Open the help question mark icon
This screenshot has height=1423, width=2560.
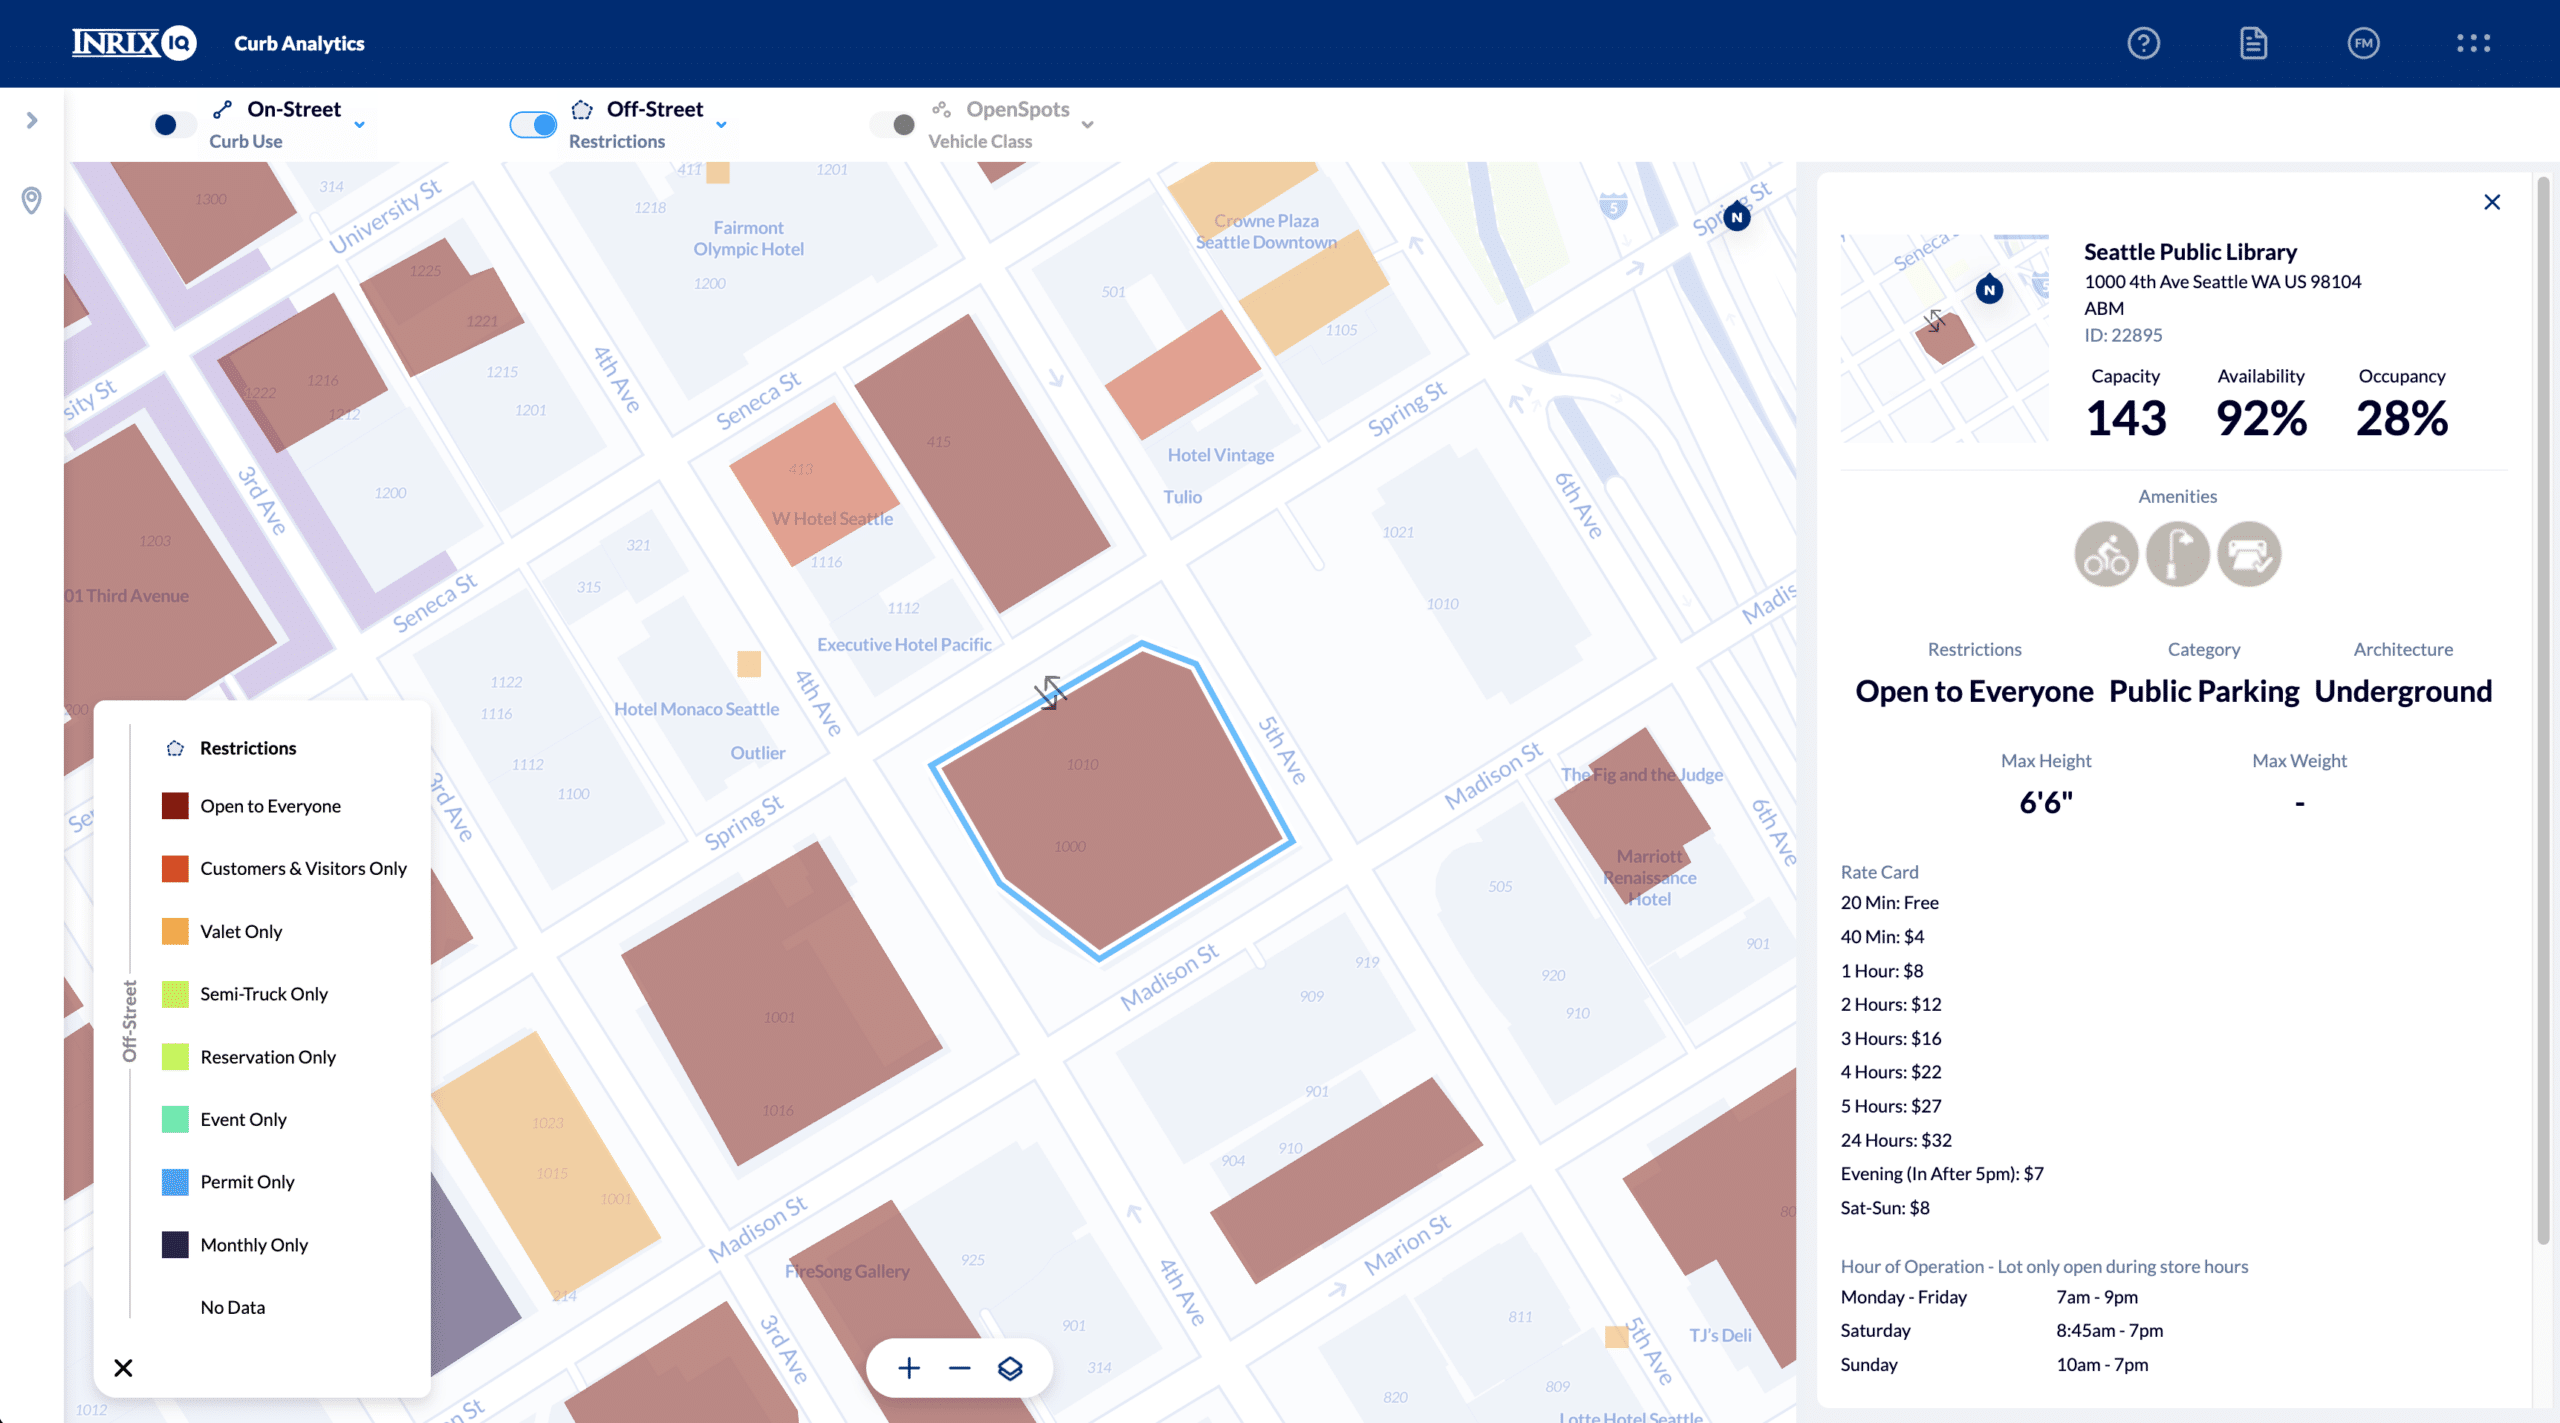click(2143, 43)
